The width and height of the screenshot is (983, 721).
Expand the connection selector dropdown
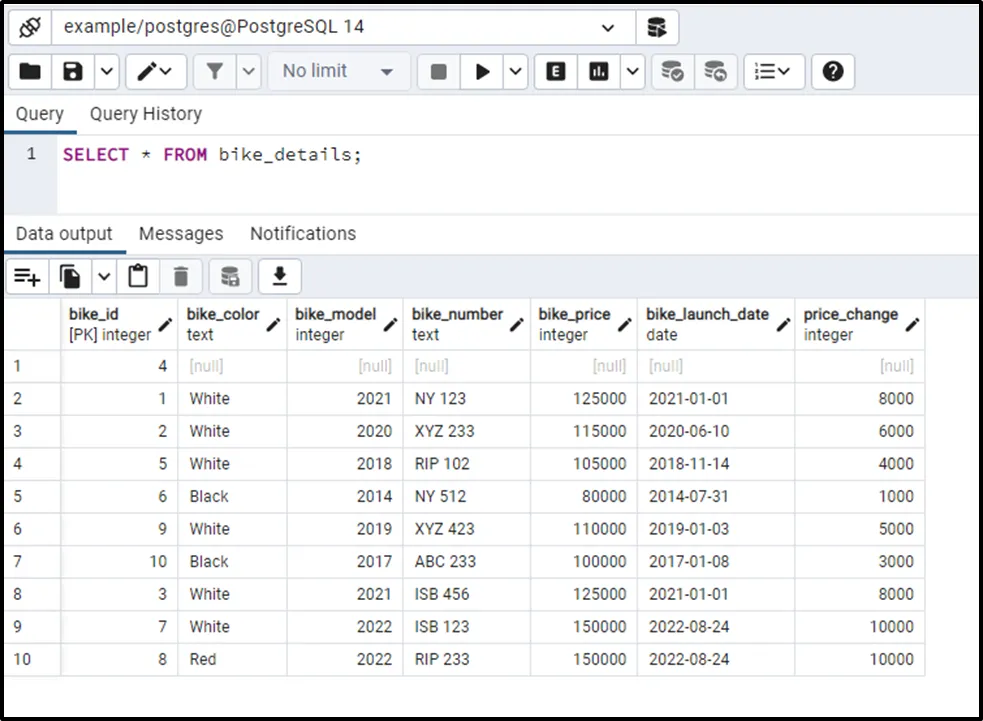[x=608, y=28]
